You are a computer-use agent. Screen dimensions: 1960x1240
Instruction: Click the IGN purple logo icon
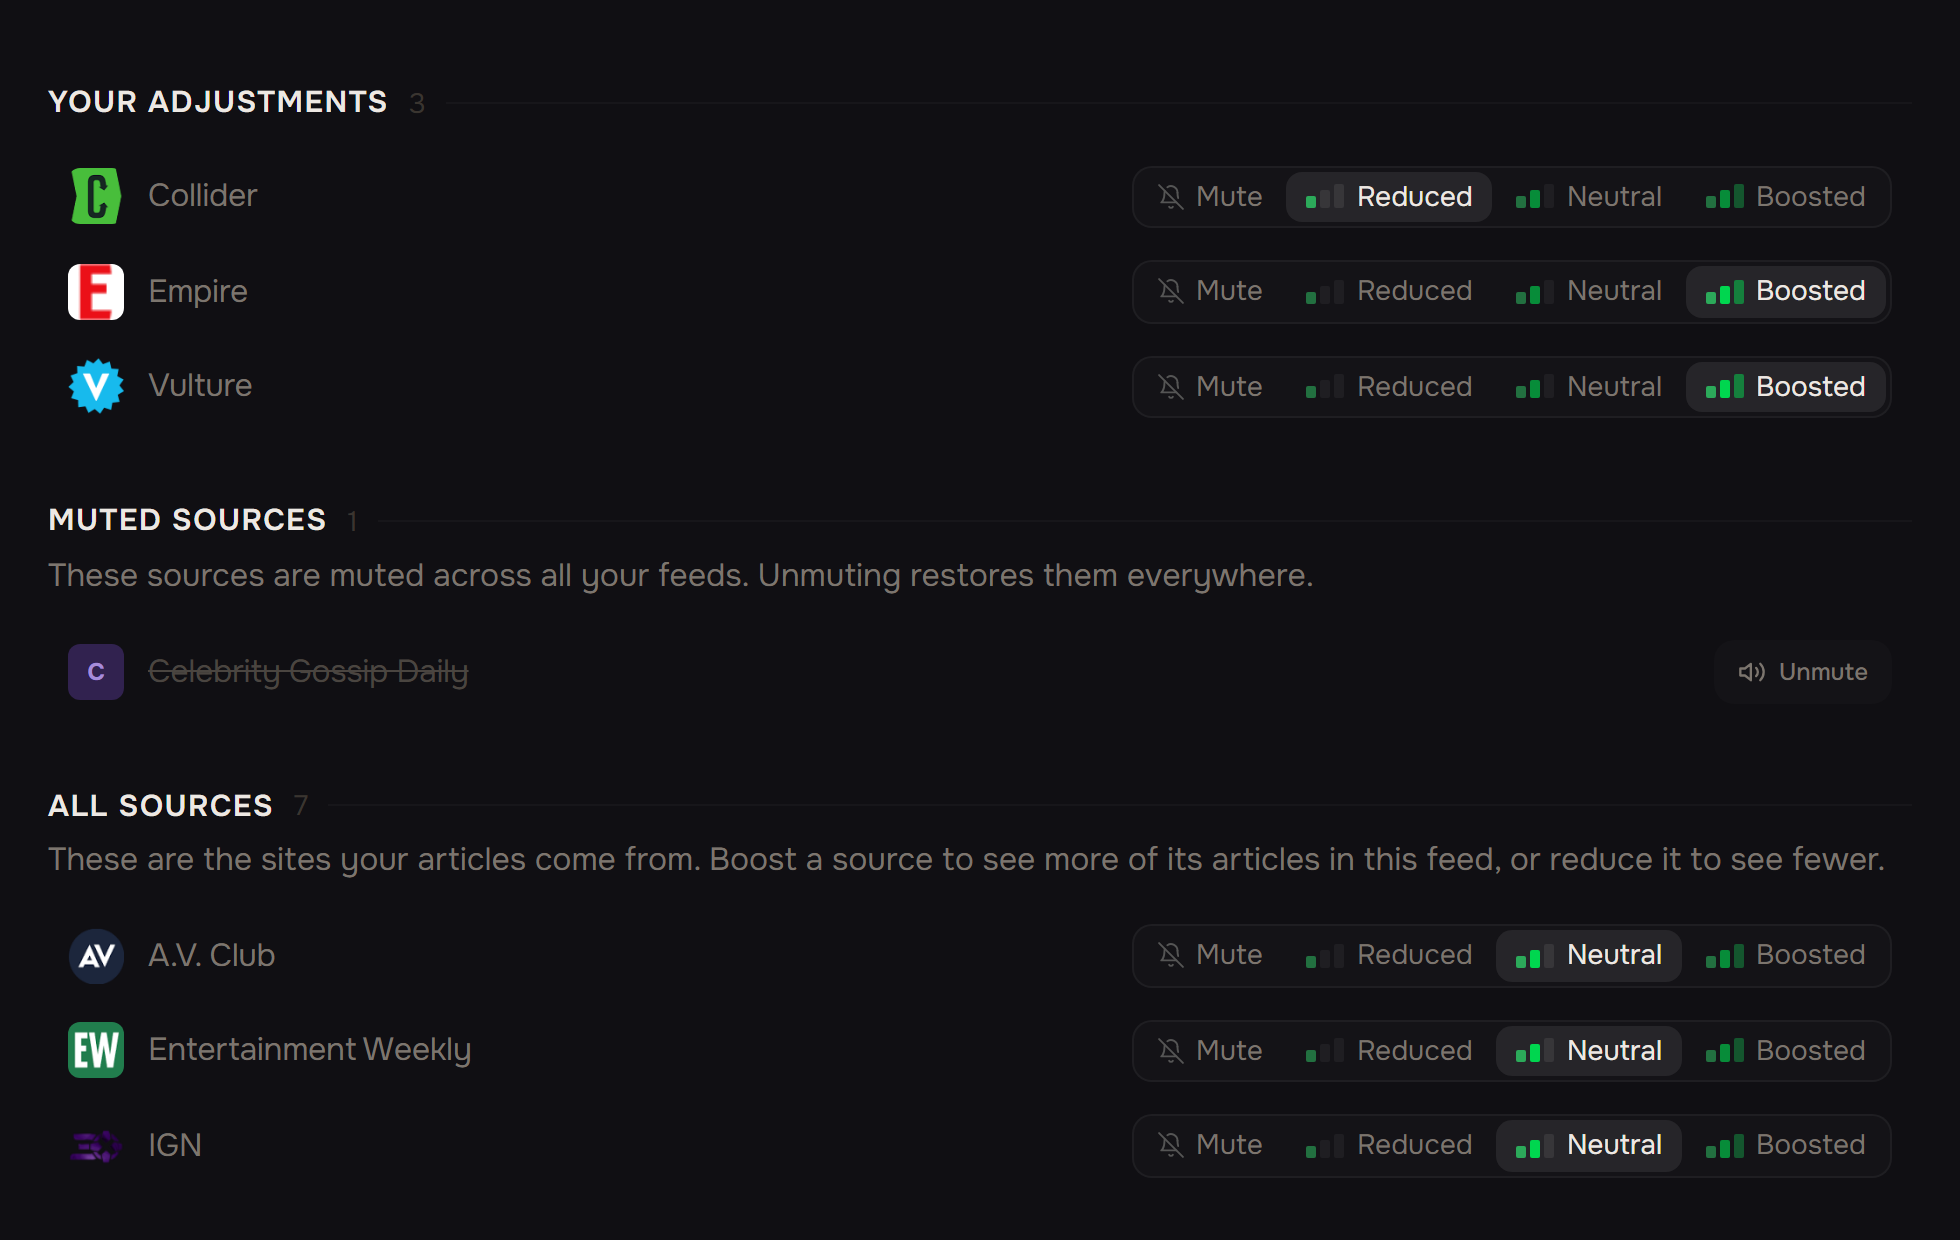96,1146
